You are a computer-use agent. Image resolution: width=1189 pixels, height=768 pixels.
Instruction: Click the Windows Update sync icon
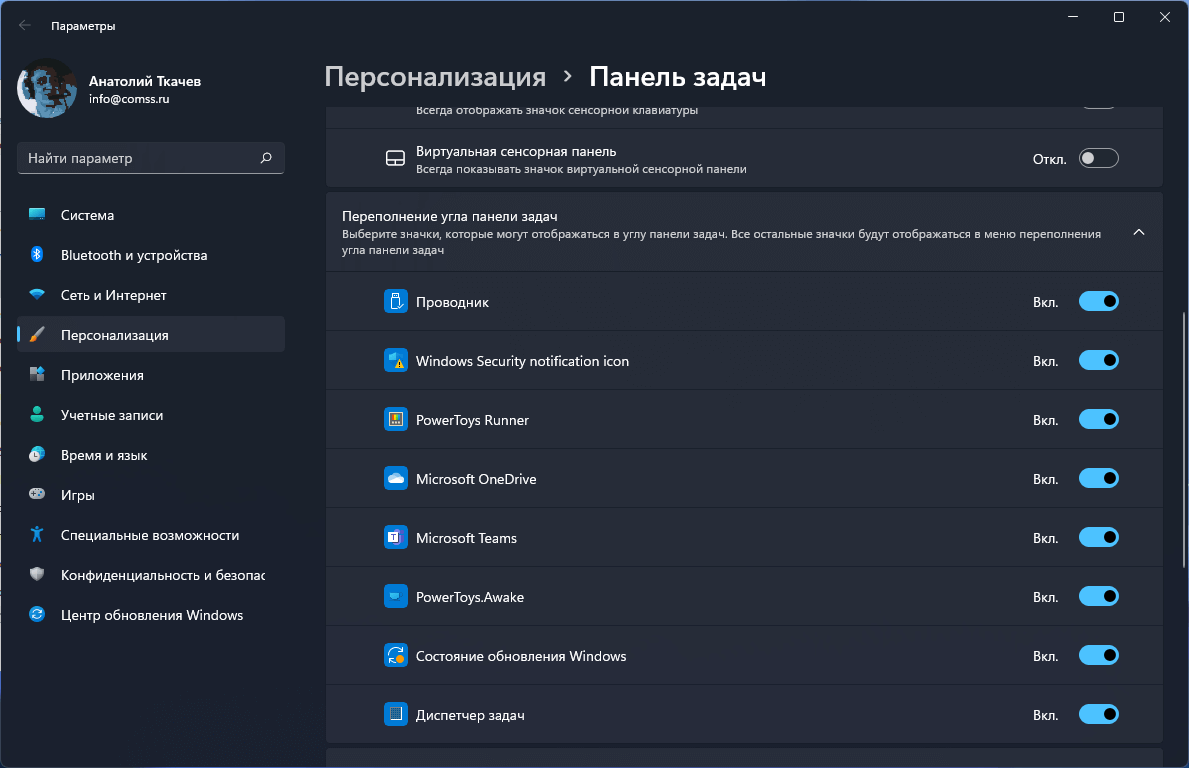(36, 614)
